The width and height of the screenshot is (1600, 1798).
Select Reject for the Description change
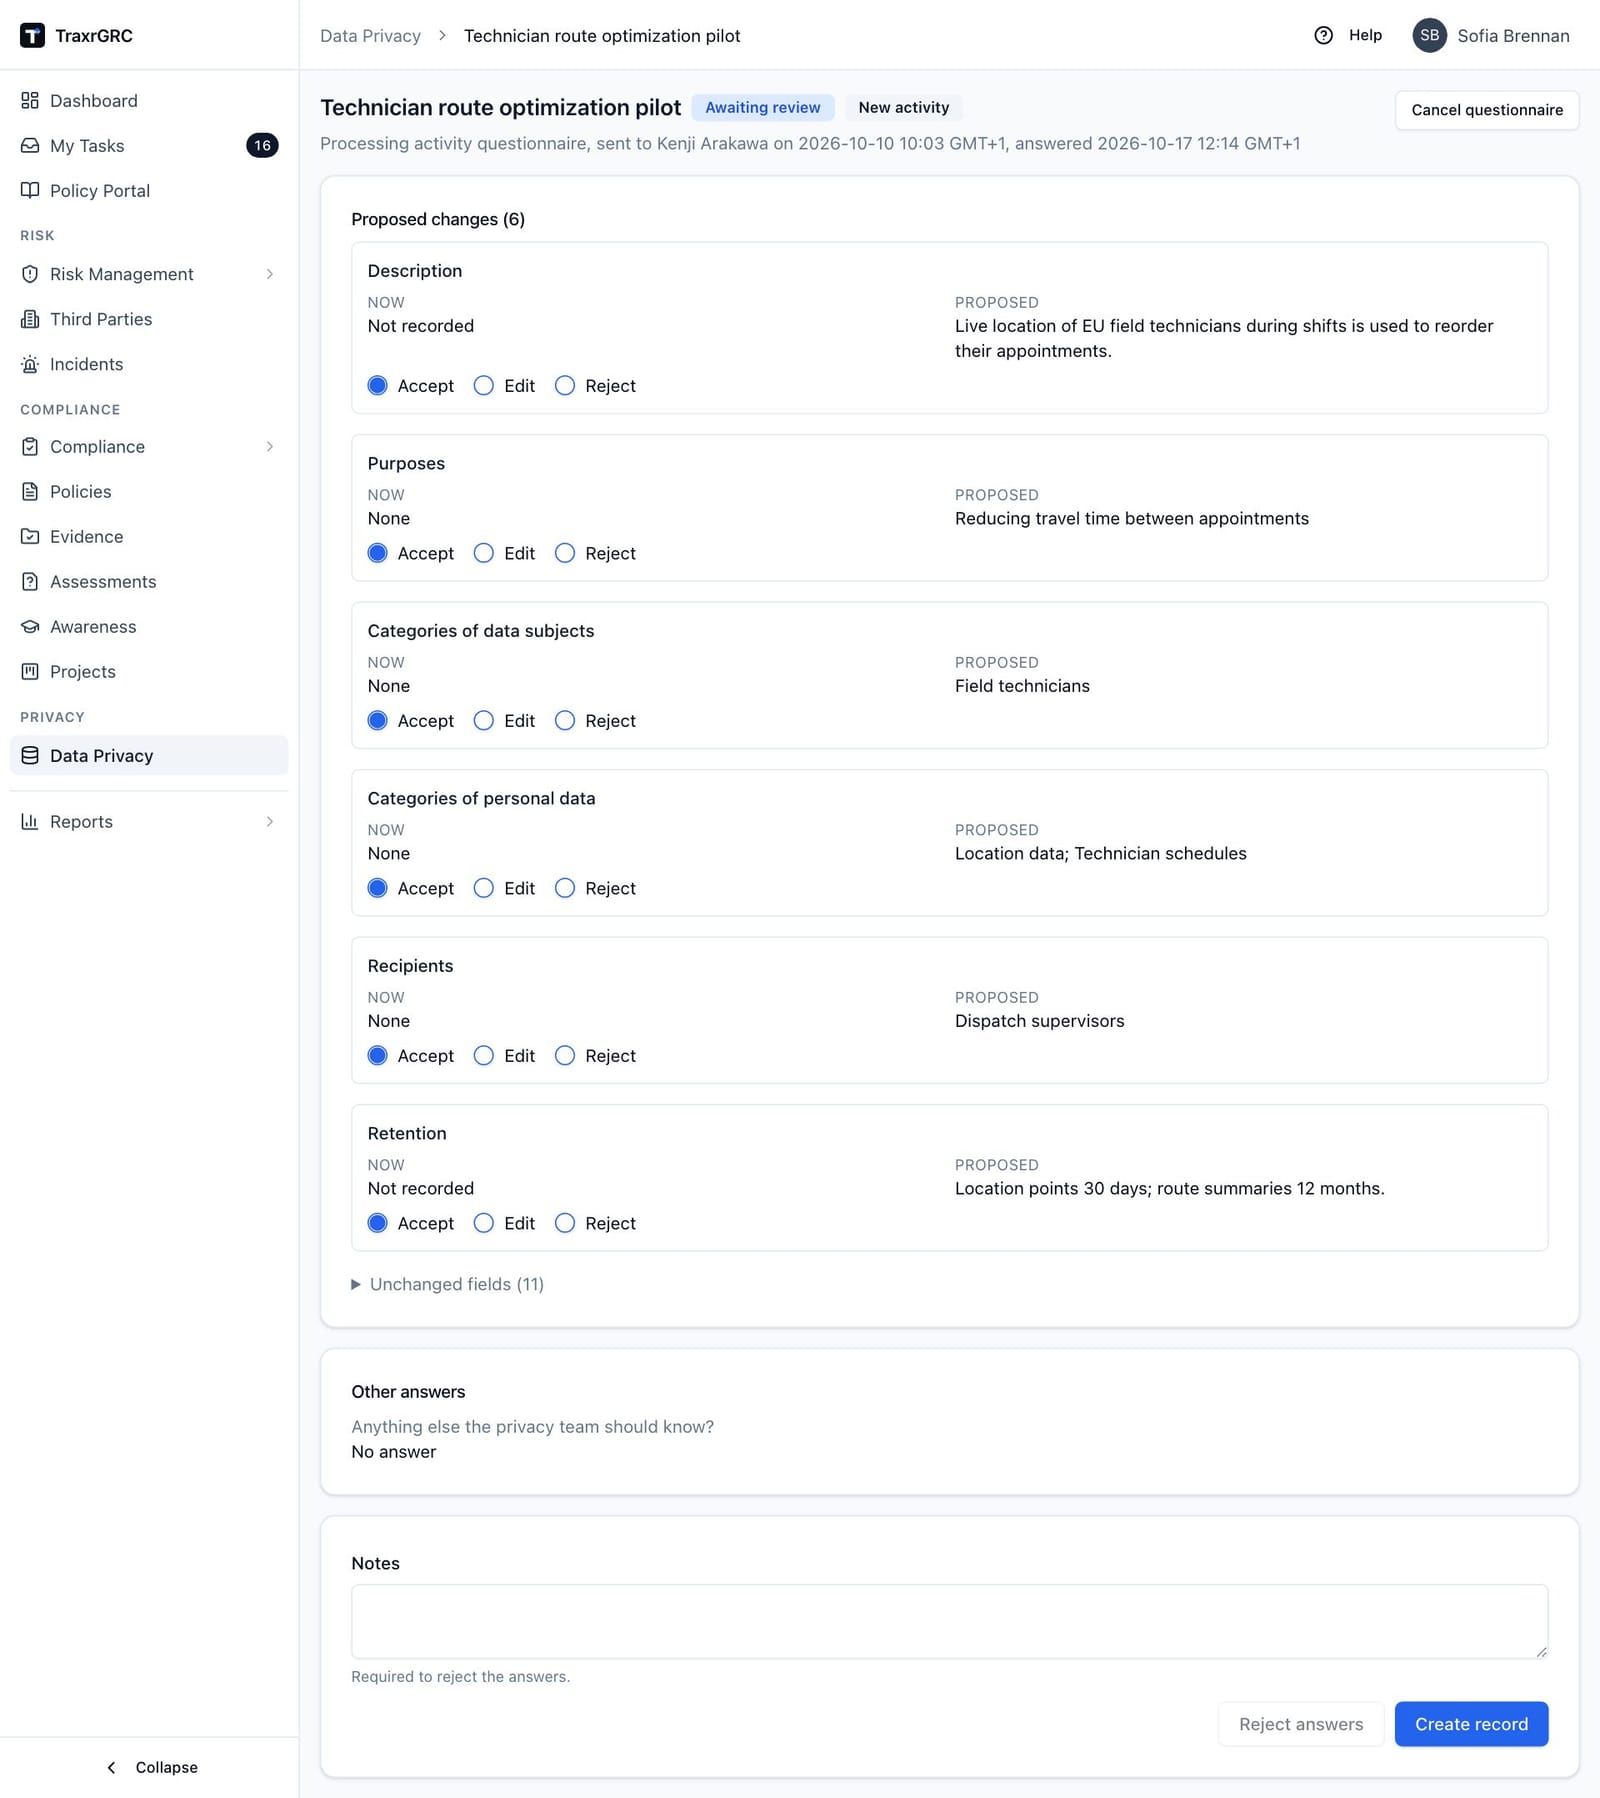pyautogui.click(x=565, y=385)
